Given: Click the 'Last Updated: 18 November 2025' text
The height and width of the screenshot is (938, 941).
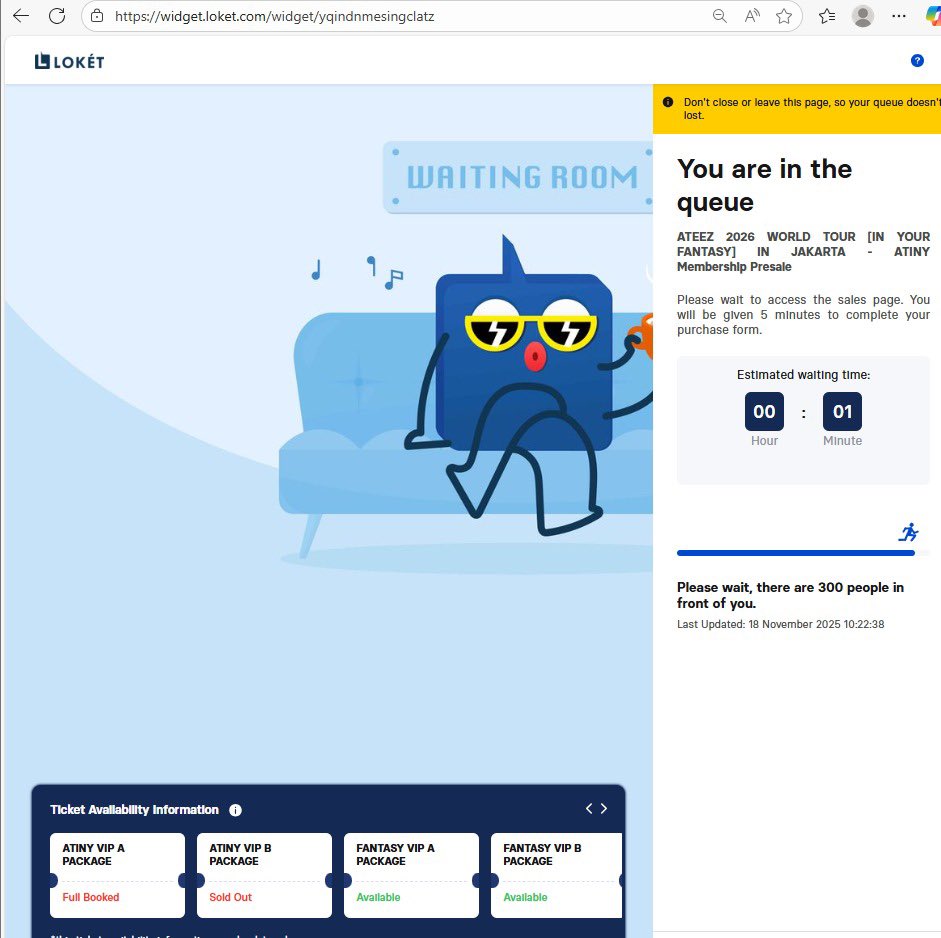Looking at the screenshot, I should click(780, 624).
